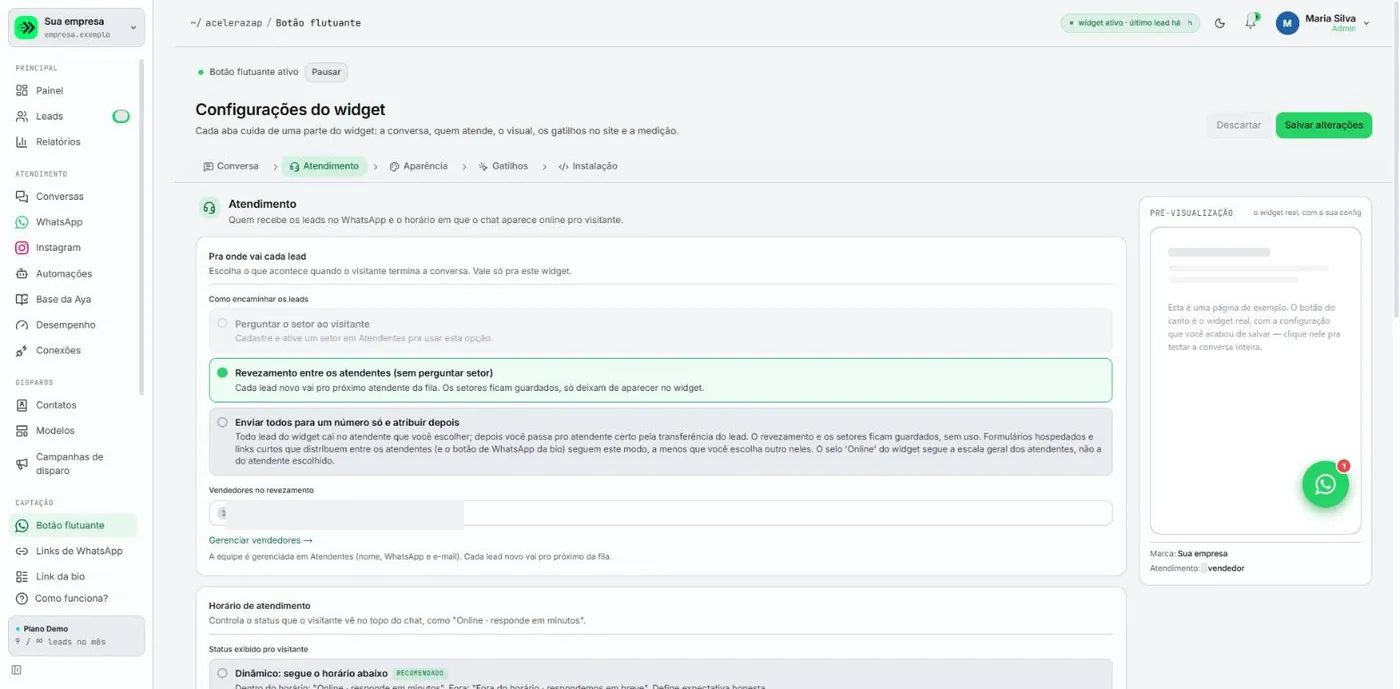
Task: Open the WhatsApp sidebar icon
Action: pos(22,222)
